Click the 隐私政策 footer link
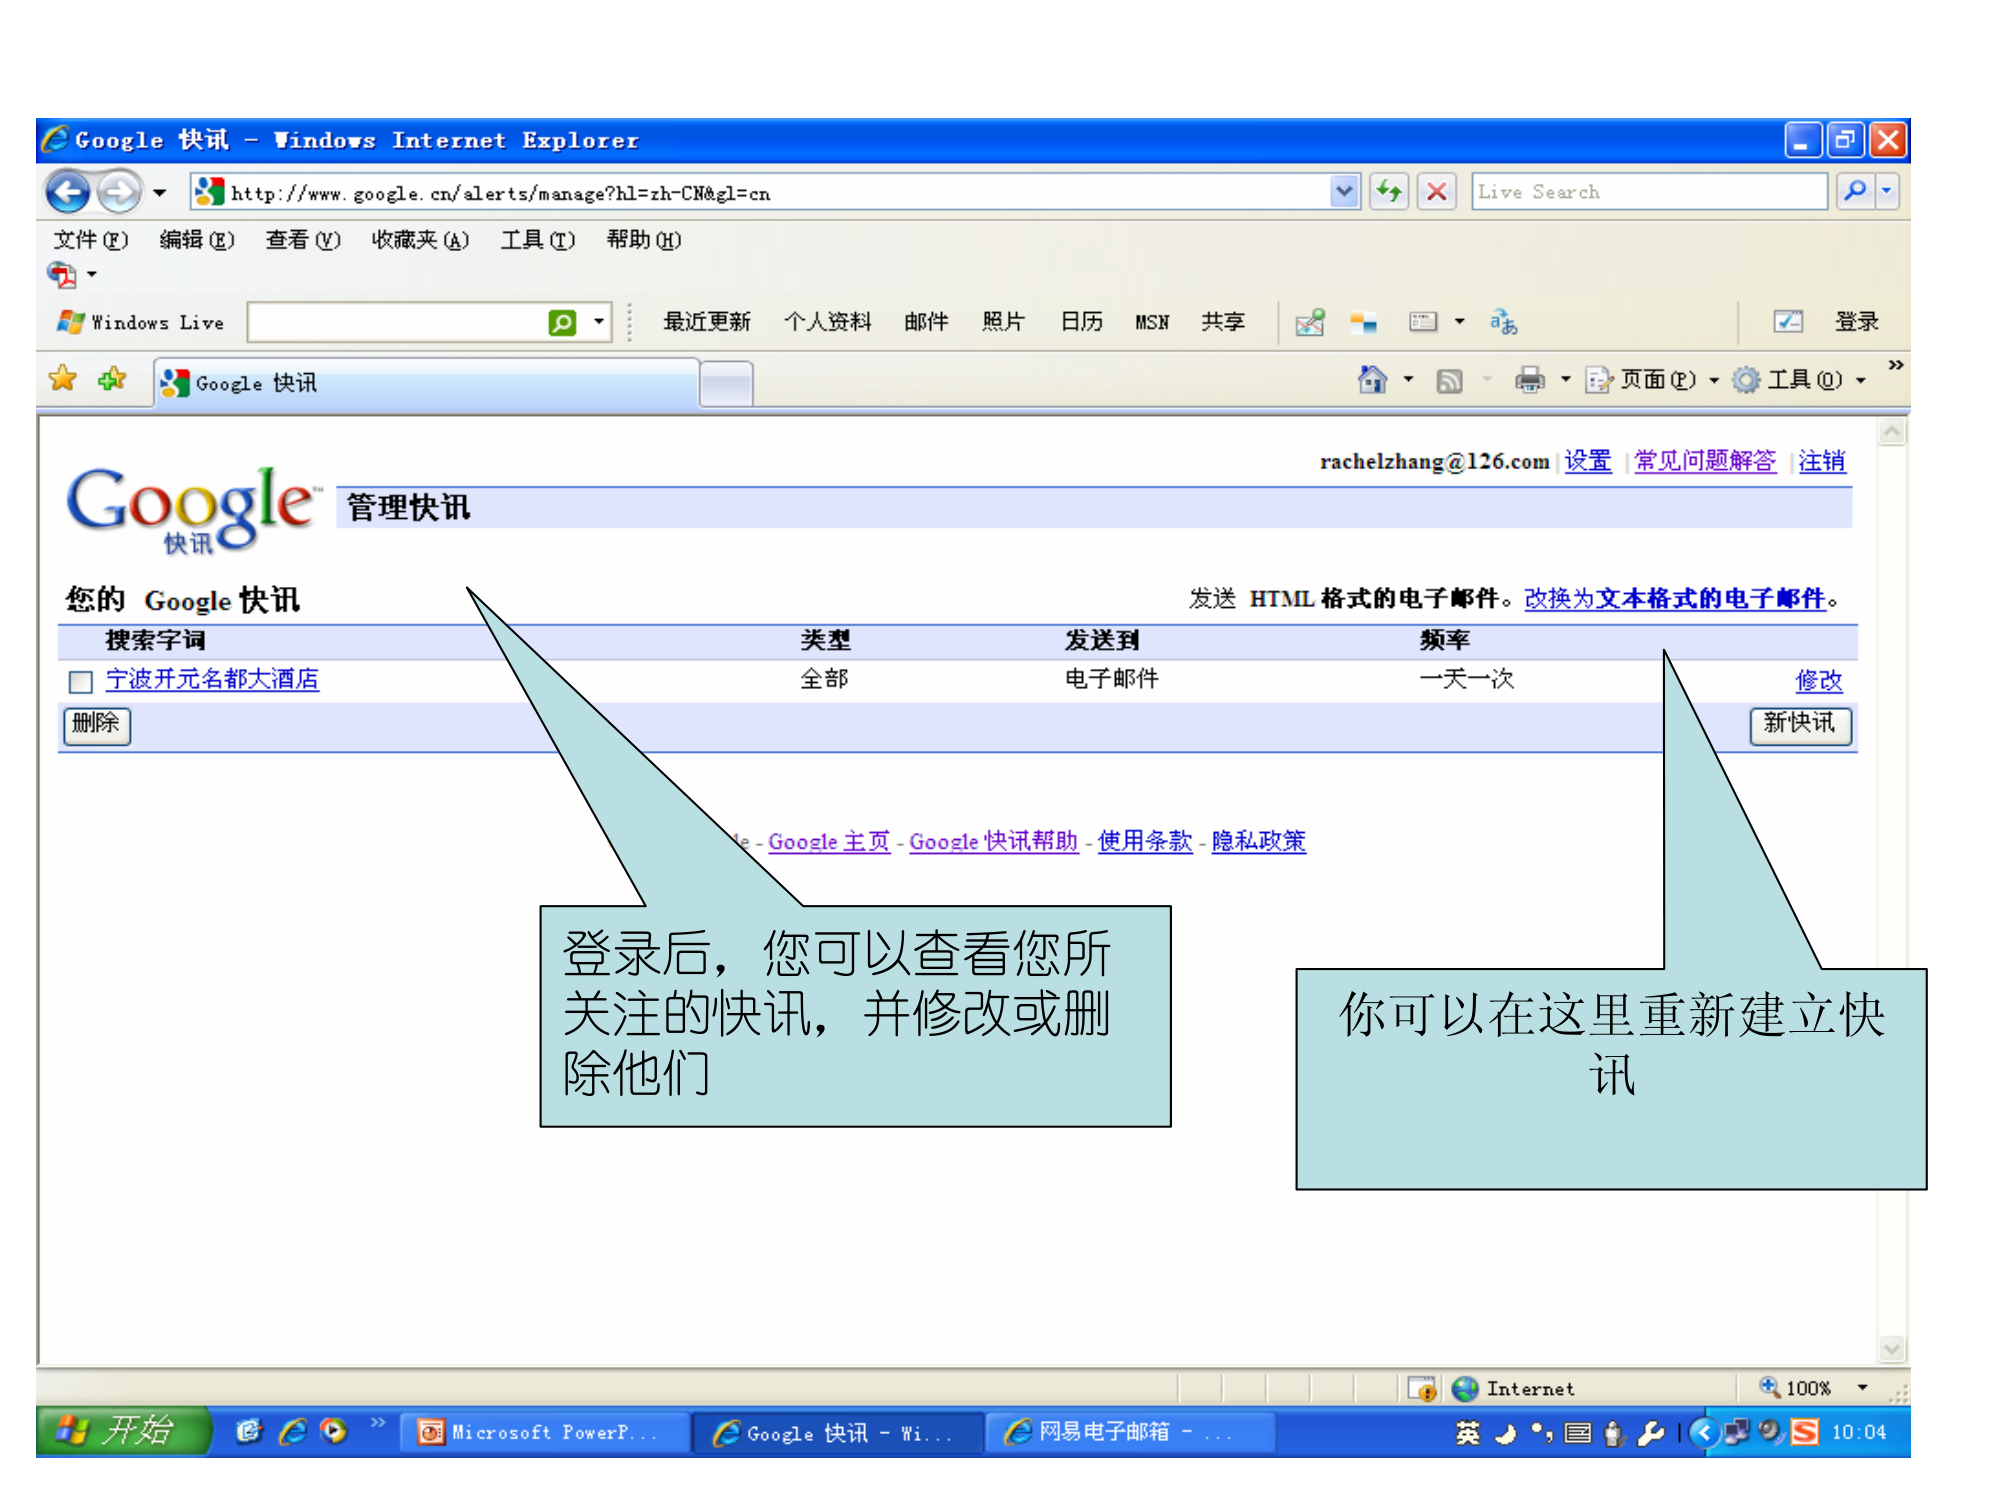This screenshot has height=1498, width=1995. (1259, 842)
